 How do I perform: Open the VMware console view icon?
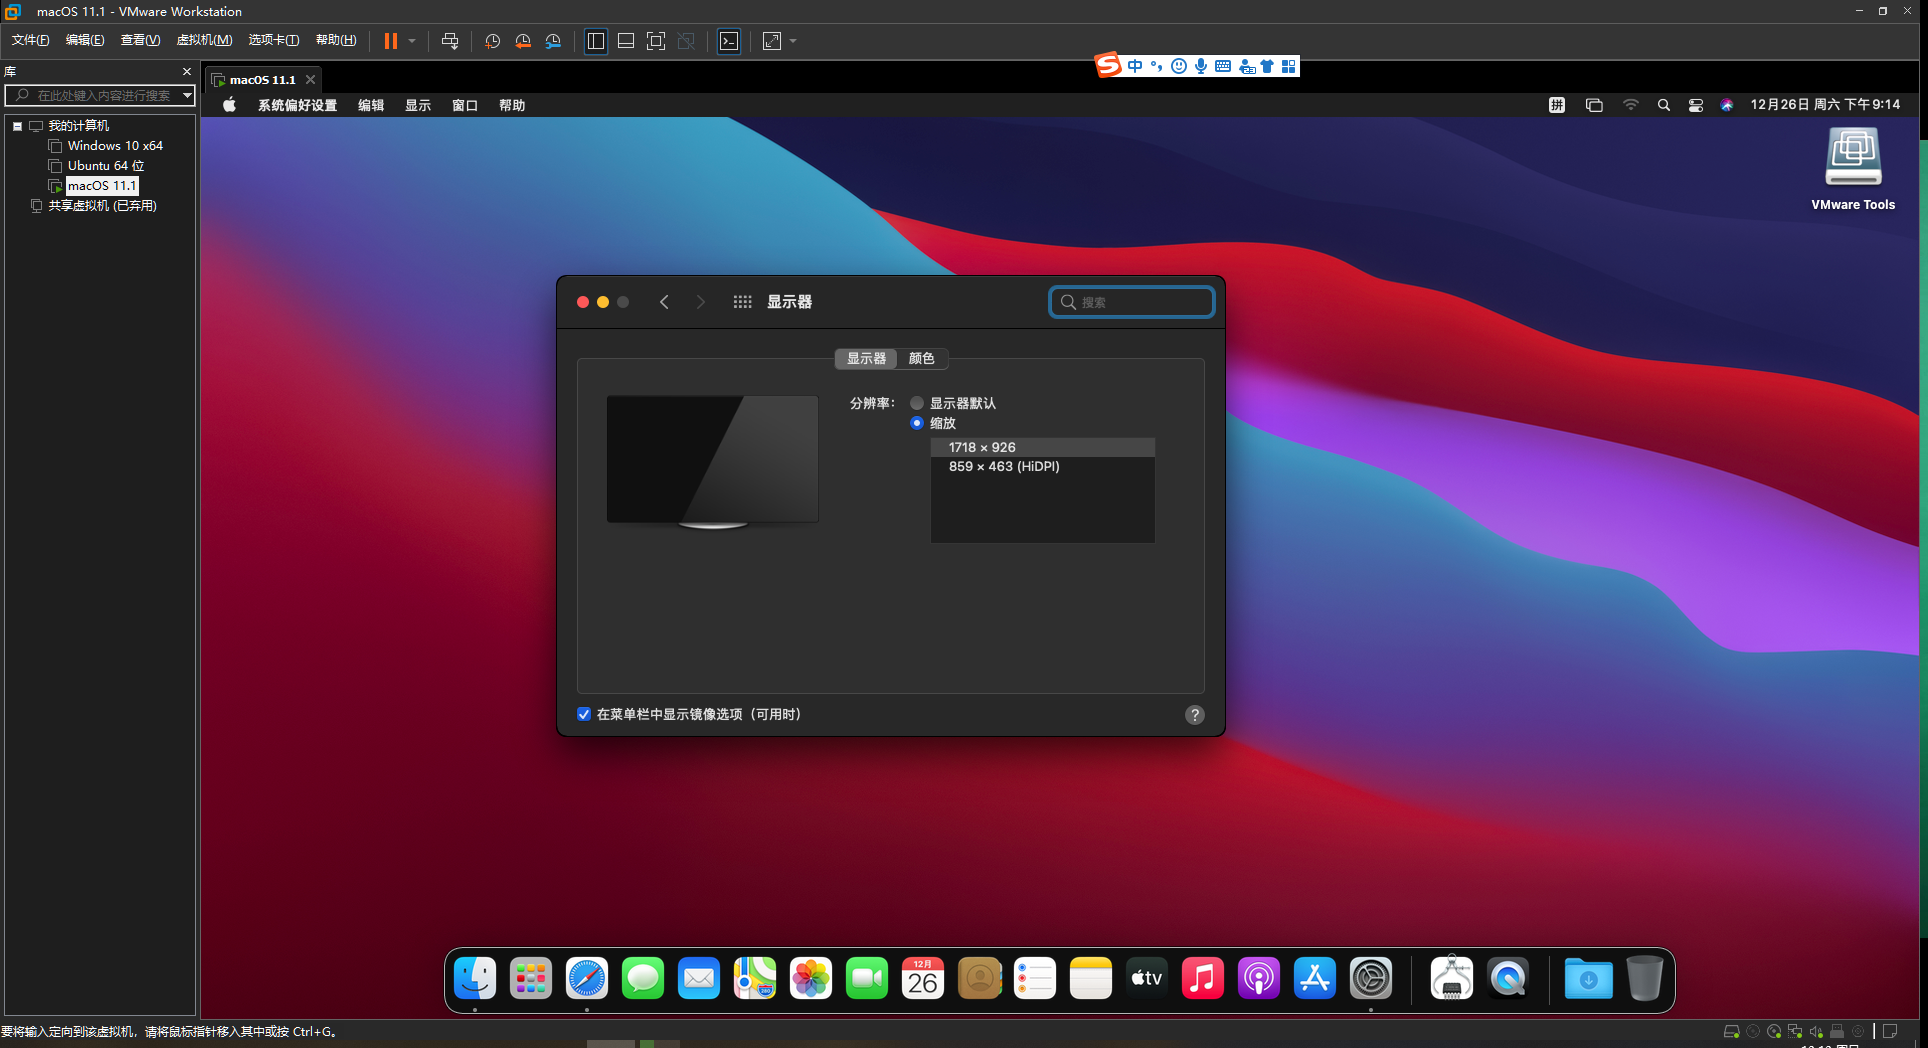click(x=730, y=41)
